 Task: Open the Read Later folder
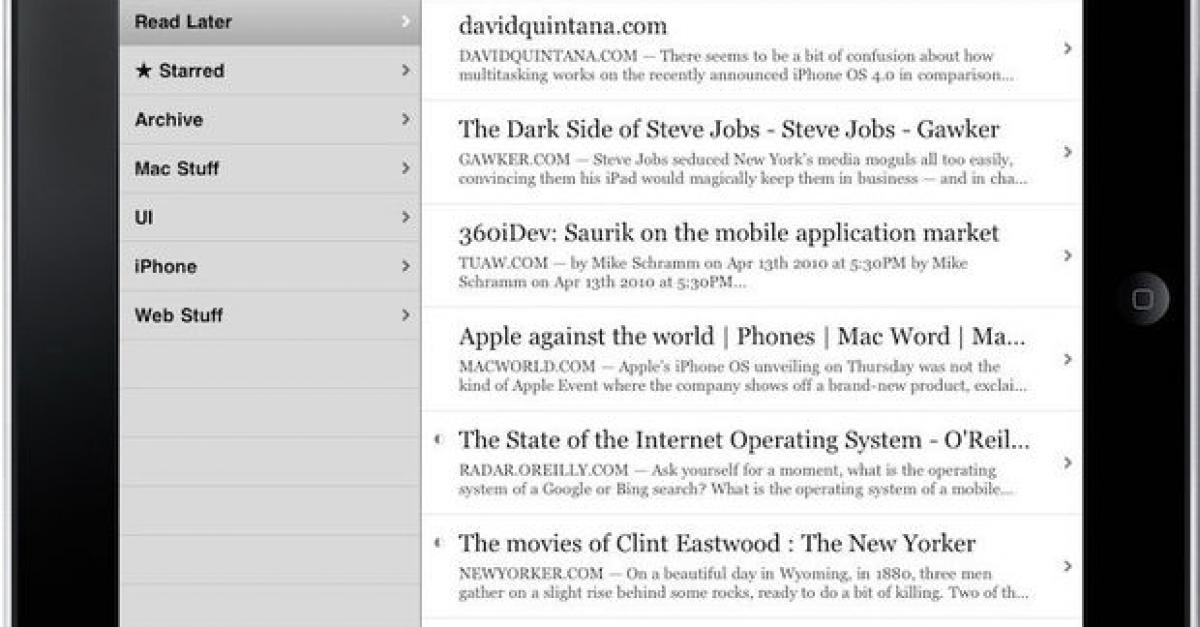[x=270, y=22]
